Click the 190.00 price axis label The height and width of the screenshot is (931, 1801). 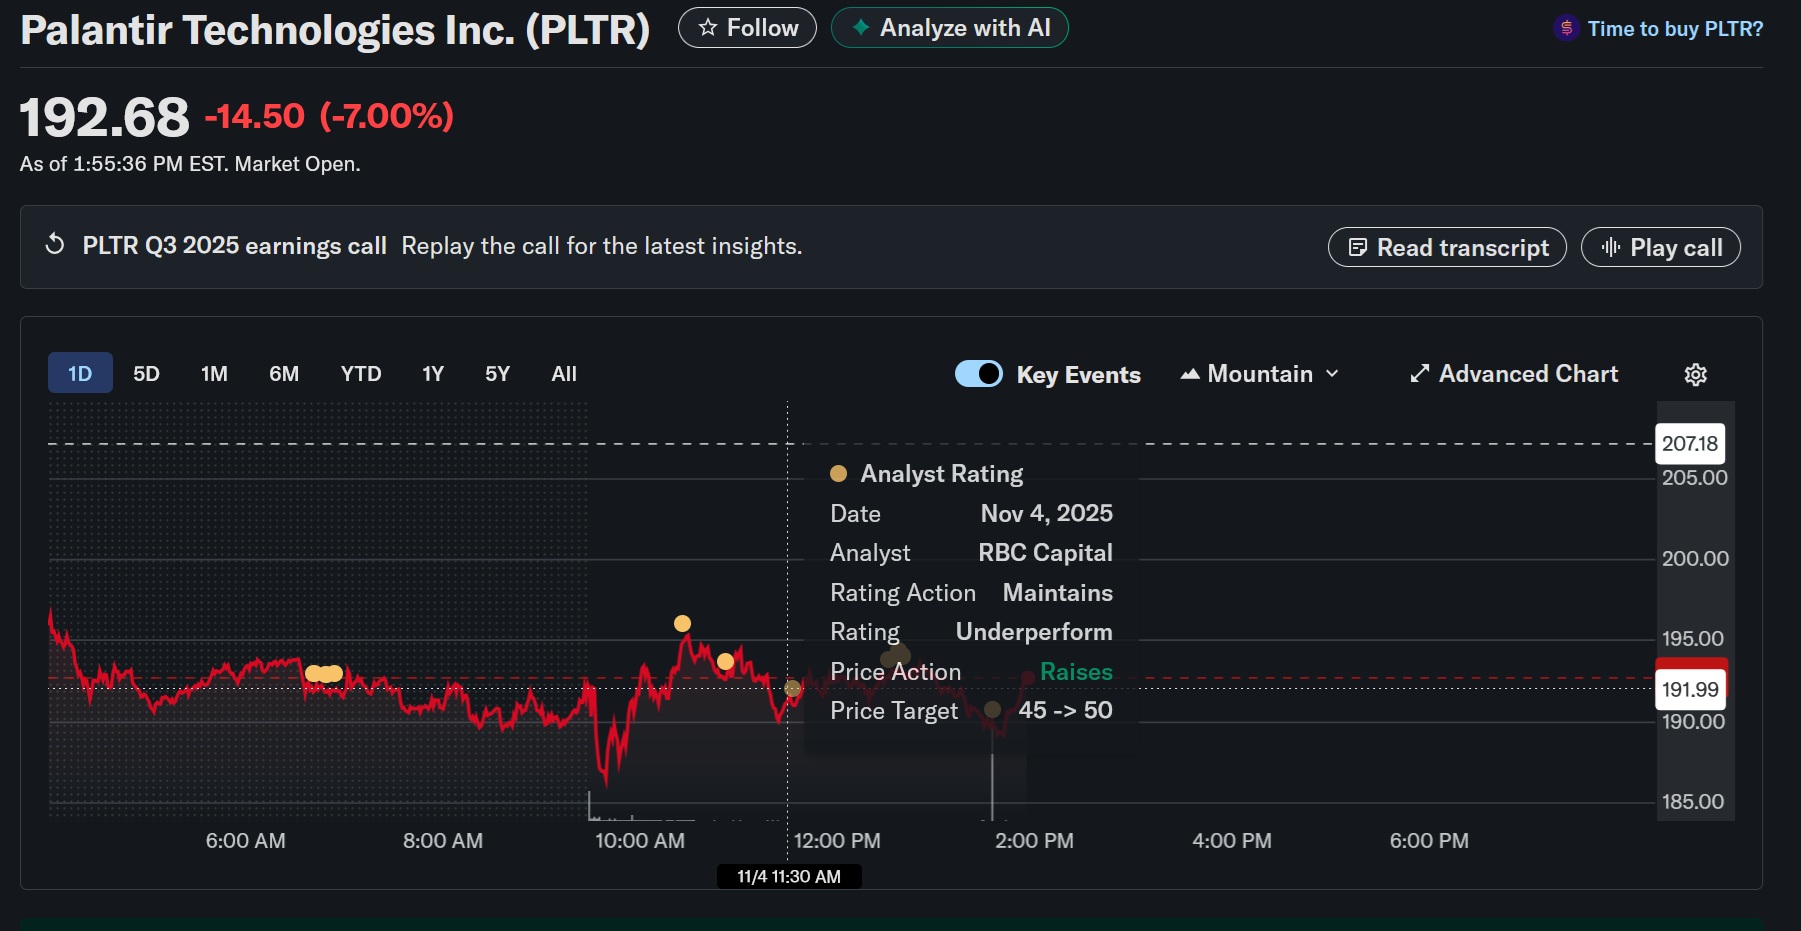pos(1693,721)
